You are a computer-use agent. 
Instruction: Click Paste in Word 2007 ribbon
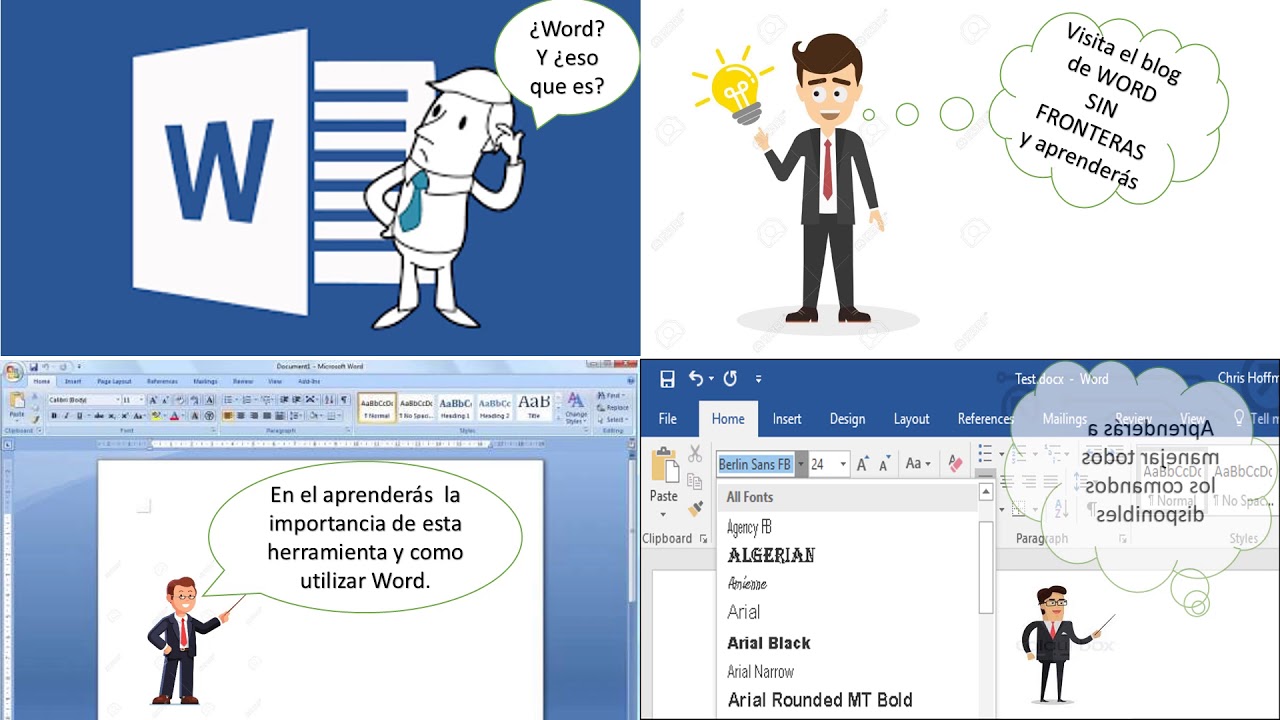click(x=17, y=405)
